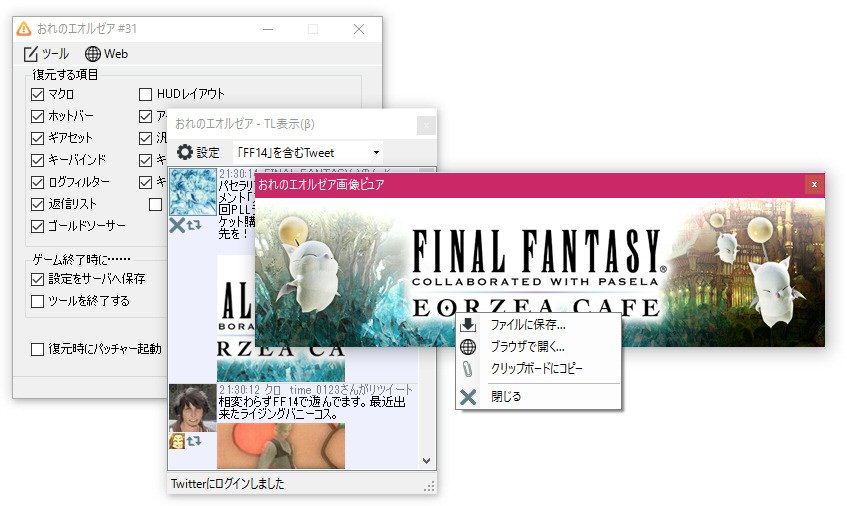Expand the 「FF14」を含むTweet dropdown

tap(376, 152)
